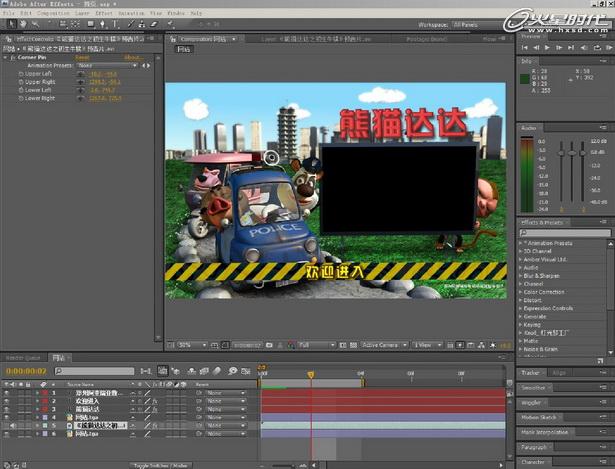Select the Rectangle shape tool

[x=91, y=24]
